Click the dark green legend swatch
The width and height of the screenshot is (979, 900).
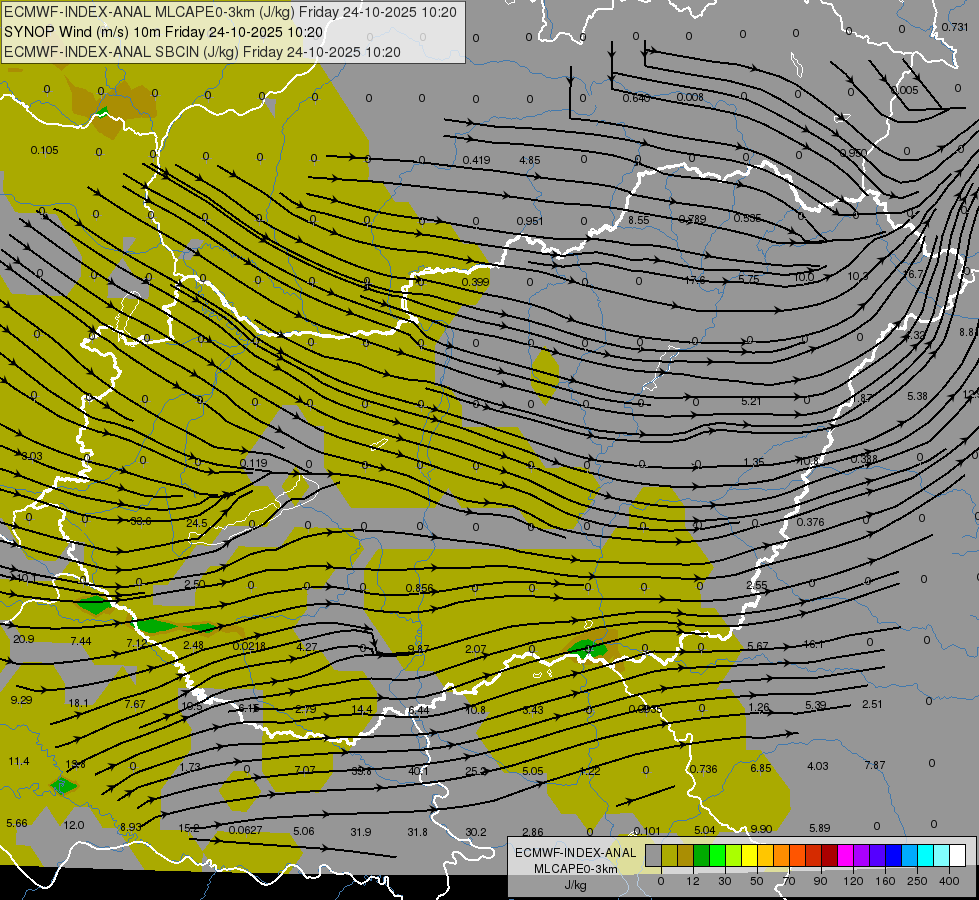(702, 856)
